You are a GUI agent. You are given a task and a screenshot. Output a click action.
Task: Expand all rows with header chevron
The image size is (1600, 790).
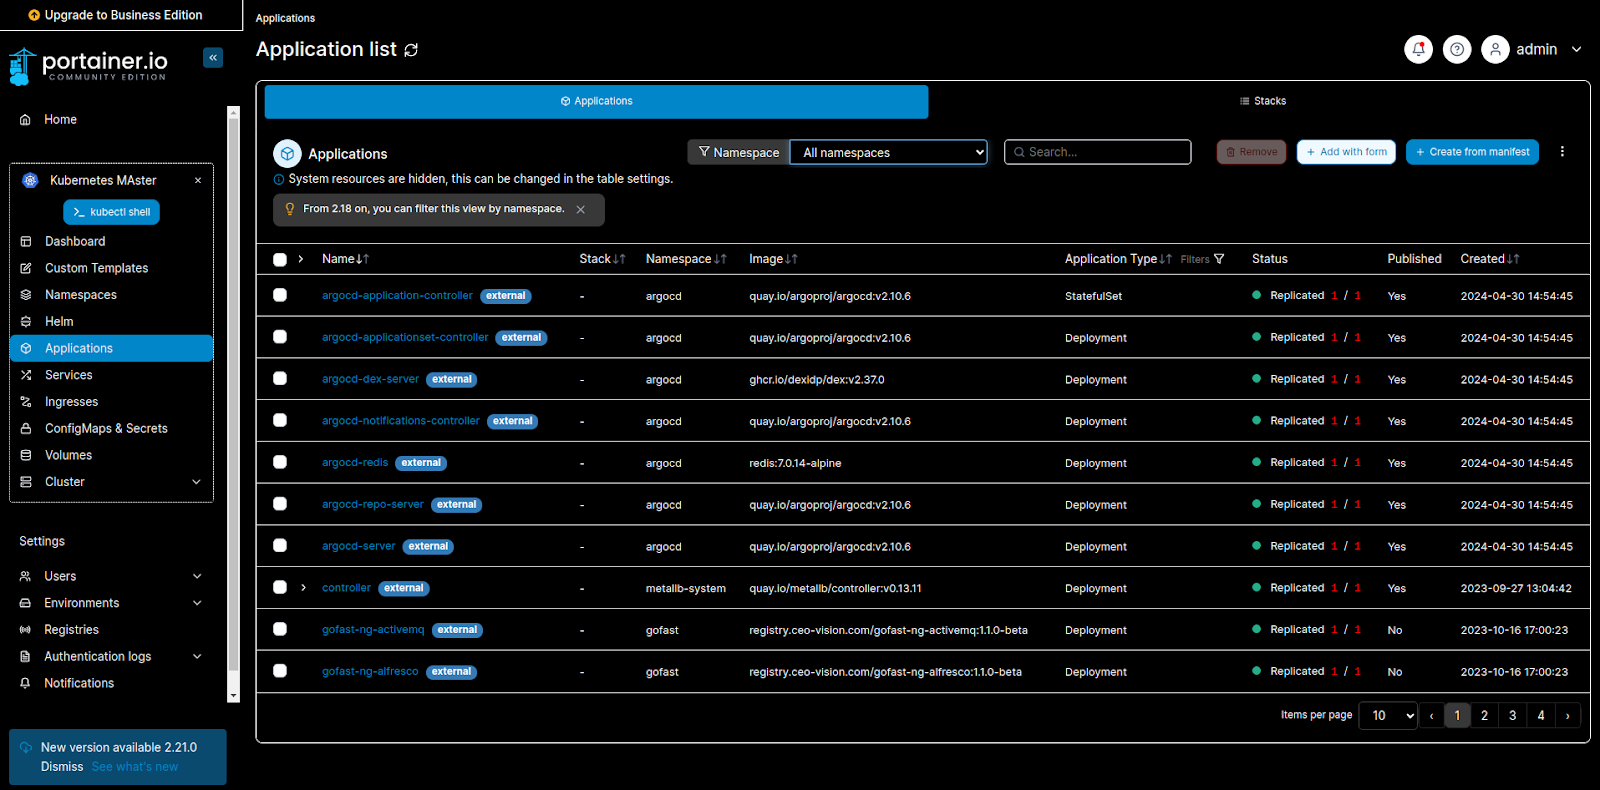coord(301,259)
